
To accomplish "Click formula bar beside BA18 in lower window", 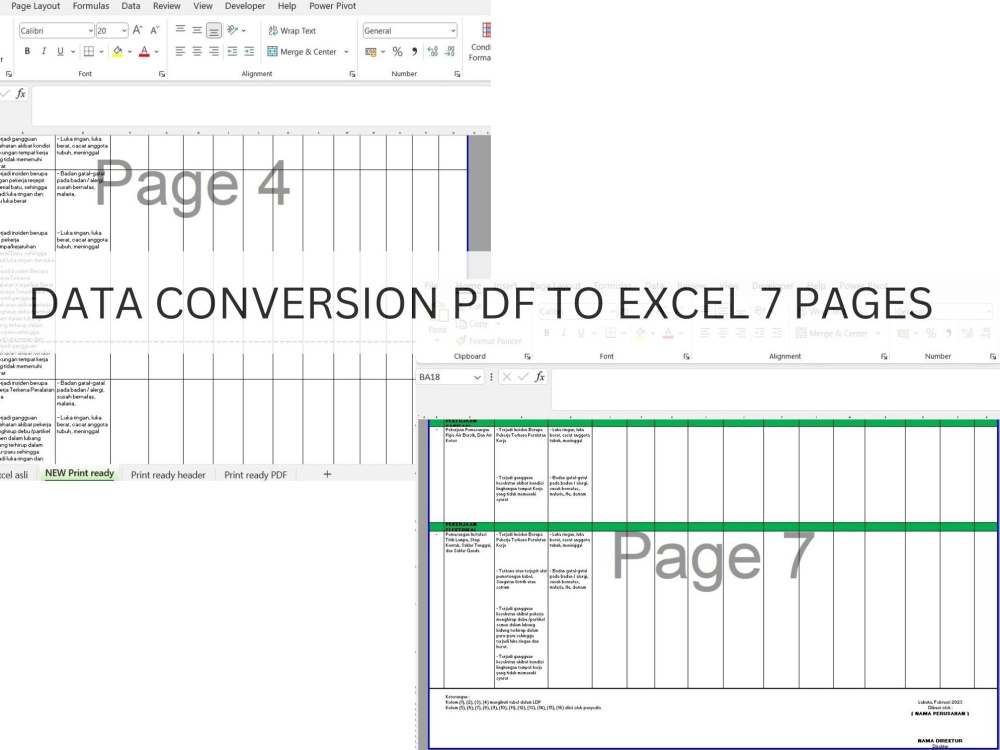I will coord(776,388).
